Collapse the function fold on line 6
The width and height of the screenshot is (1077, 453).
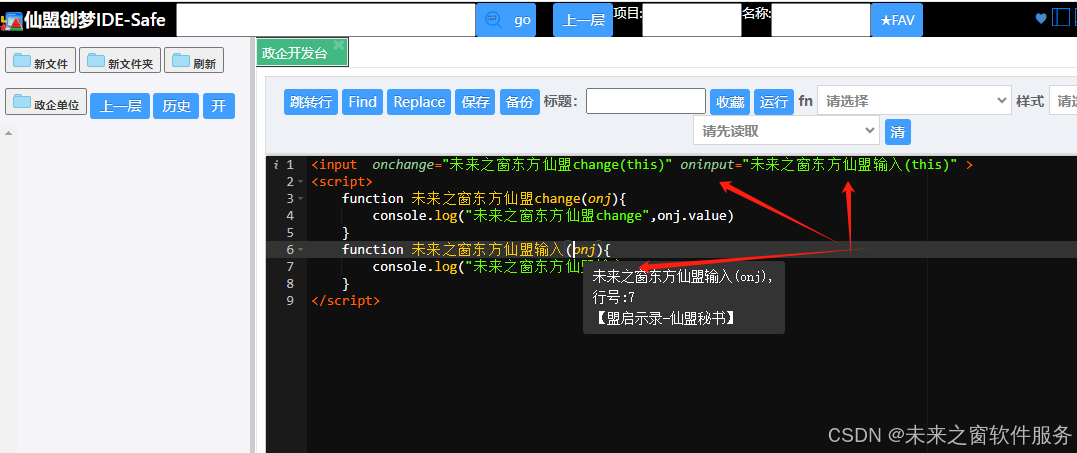click(301, 250)
